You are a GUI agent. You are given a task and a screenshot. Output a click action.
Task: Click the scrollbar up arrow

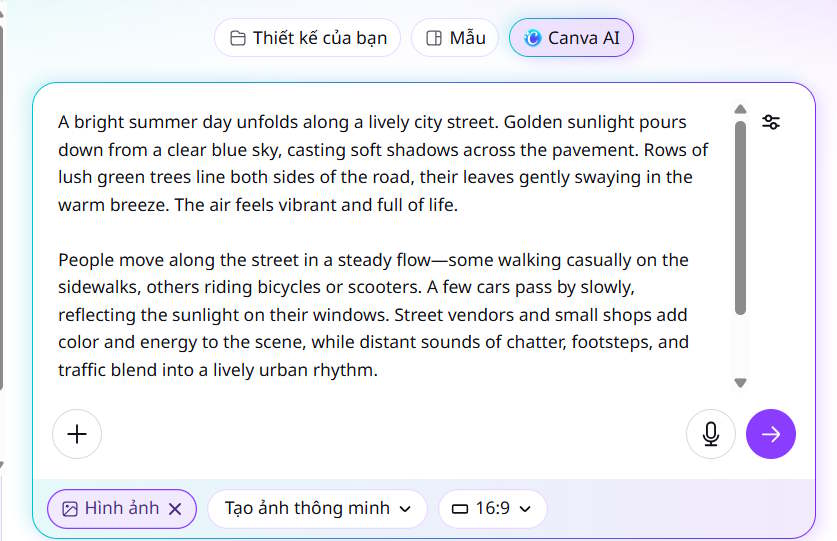740,109
